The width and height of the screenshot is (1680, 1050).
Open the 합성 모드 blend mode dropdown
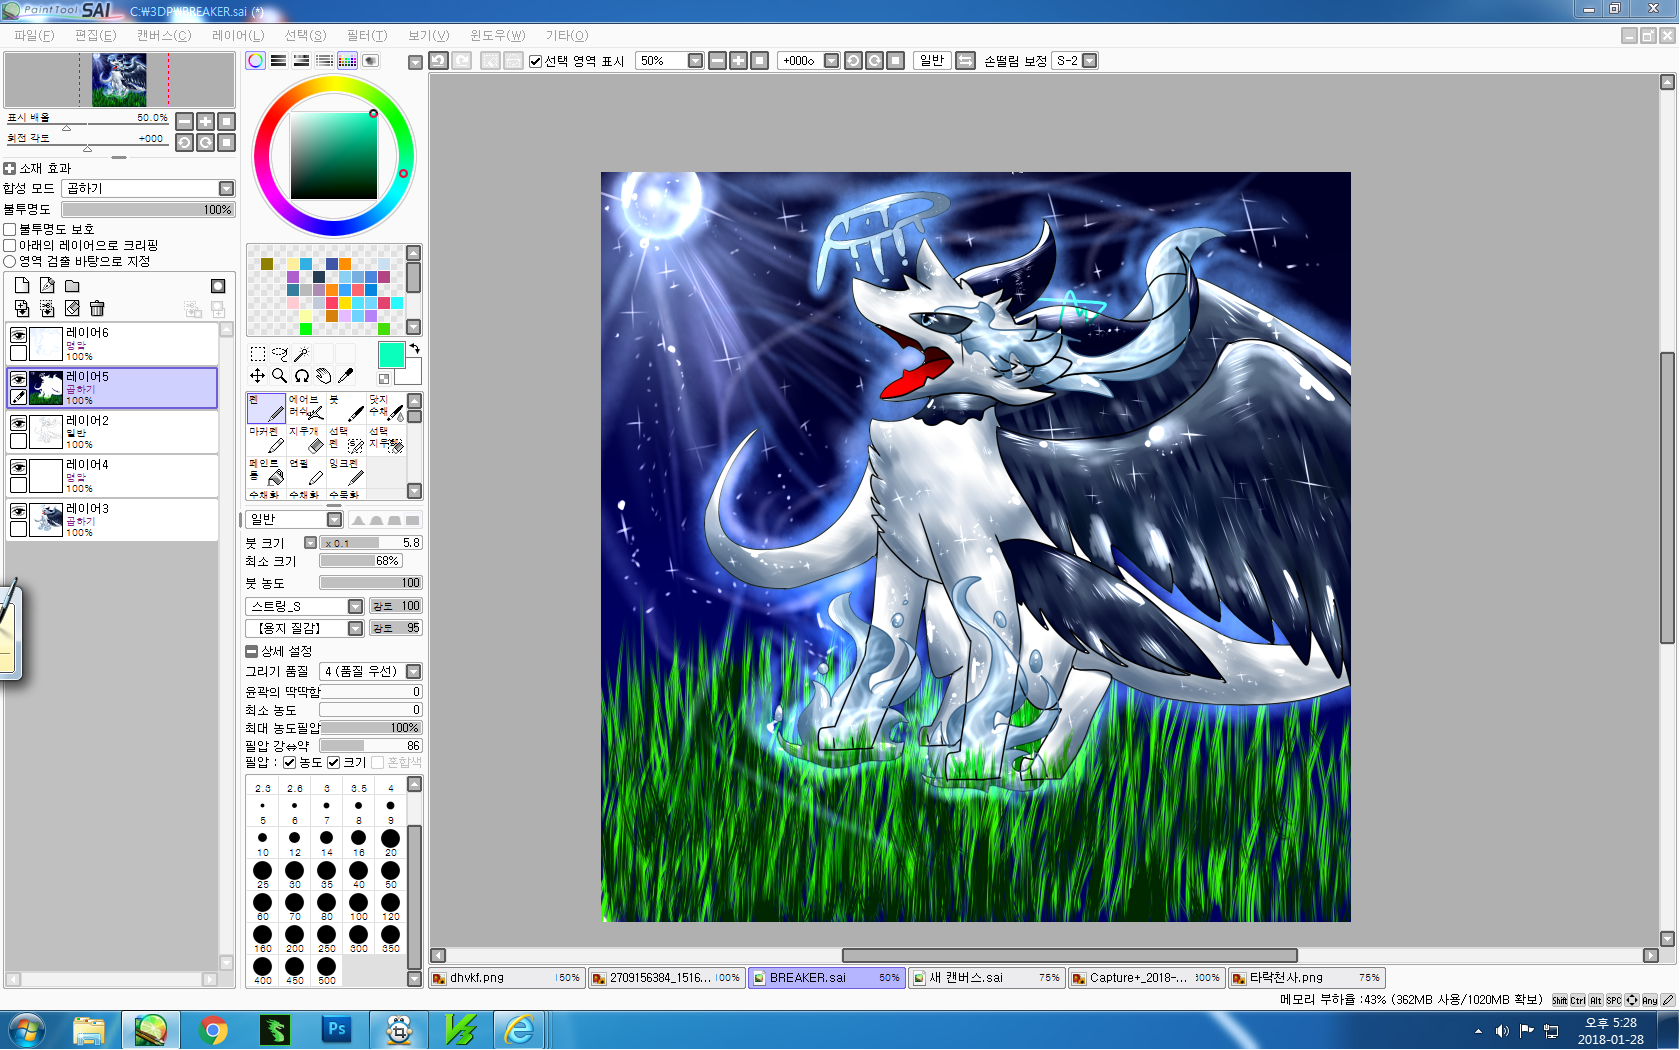pyautogui.click(x=148, y=189)
